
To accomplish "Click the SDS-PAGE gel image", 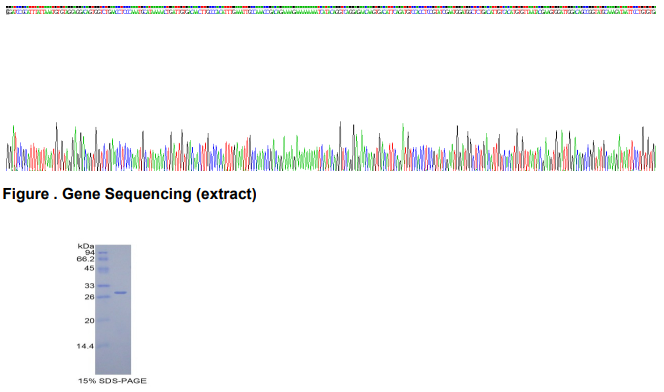I will coord(113,309).
